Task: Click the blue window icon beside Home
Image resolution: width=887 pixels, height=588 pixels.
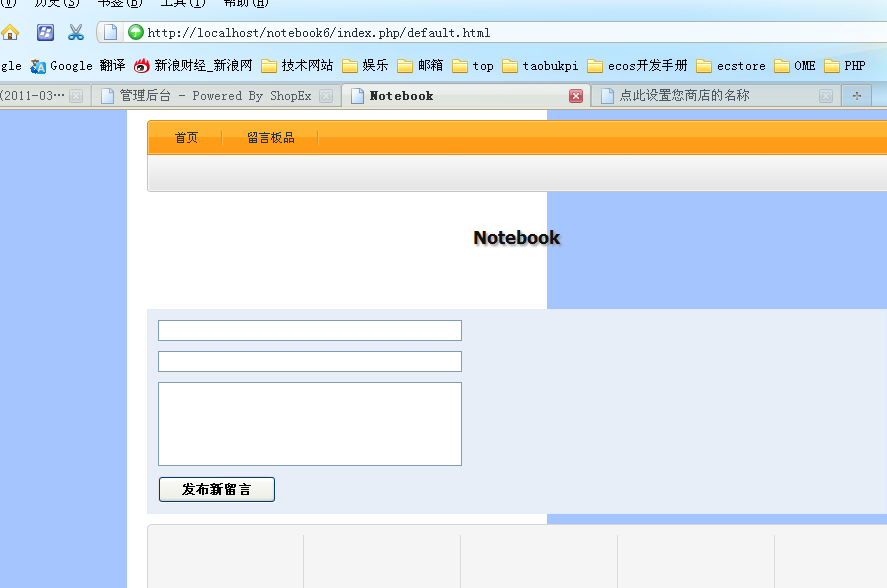Action: click(45, 32)
